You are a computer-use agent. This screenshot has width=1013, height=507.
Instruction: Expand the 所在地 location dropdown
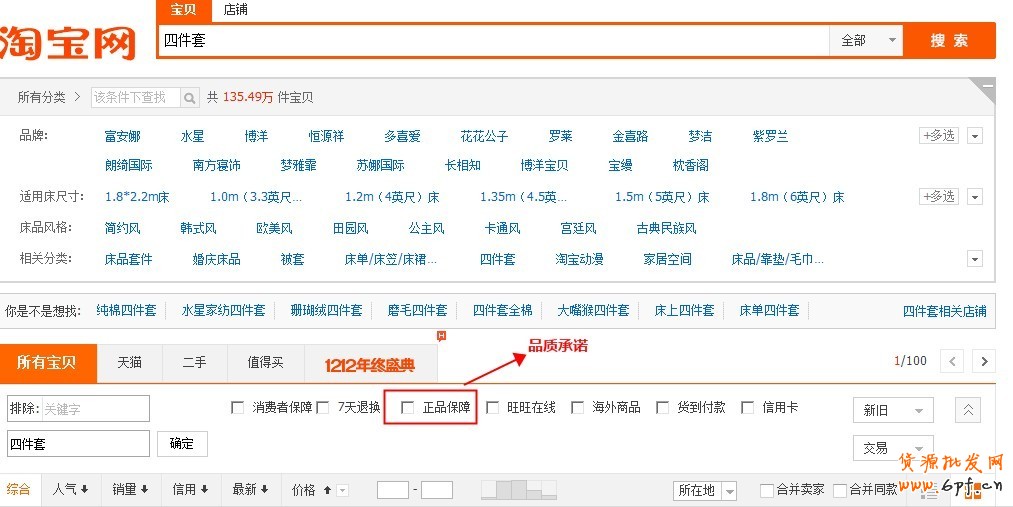click(x=705, y=490)
